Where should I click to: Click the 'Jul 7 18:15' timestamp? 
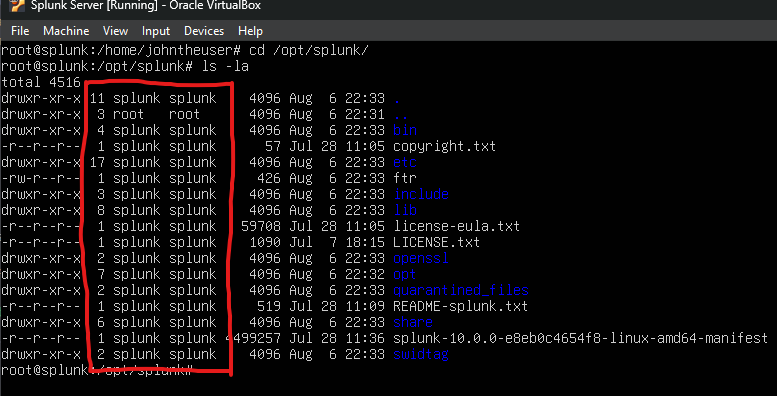[336, 242]
